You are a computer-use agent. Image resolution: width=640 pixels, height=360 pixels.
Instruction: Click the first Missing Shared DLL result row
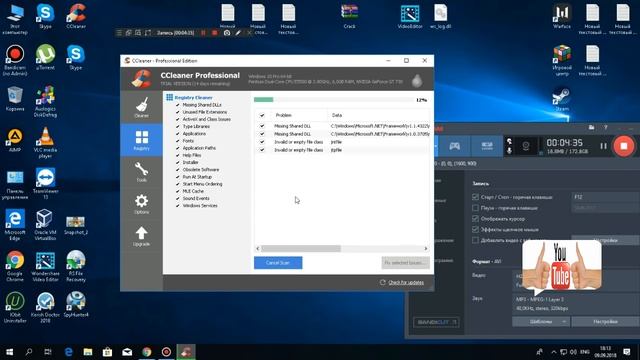342,126
